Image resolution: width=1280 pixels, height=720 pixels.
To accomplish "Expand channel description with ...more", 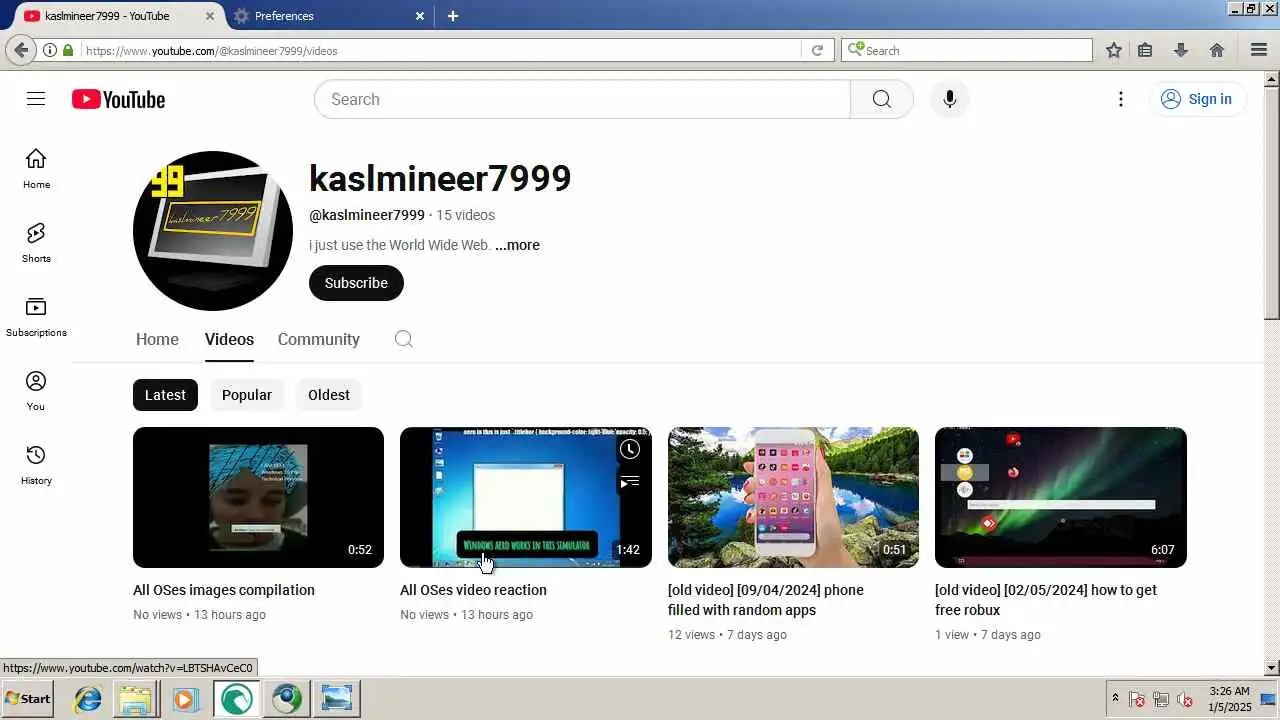I will 517,245.
